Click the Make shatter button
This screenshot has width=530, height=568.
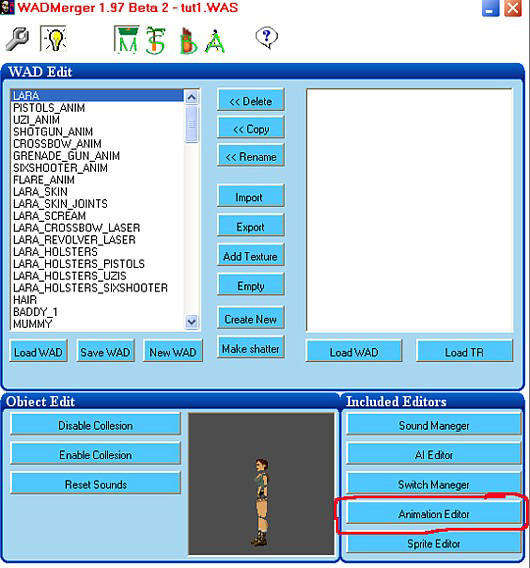click(251, 347)
